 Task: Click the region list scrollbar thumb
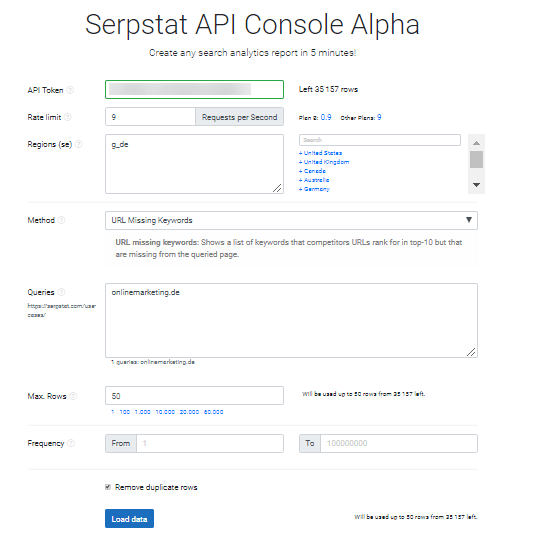coord(476,160)
